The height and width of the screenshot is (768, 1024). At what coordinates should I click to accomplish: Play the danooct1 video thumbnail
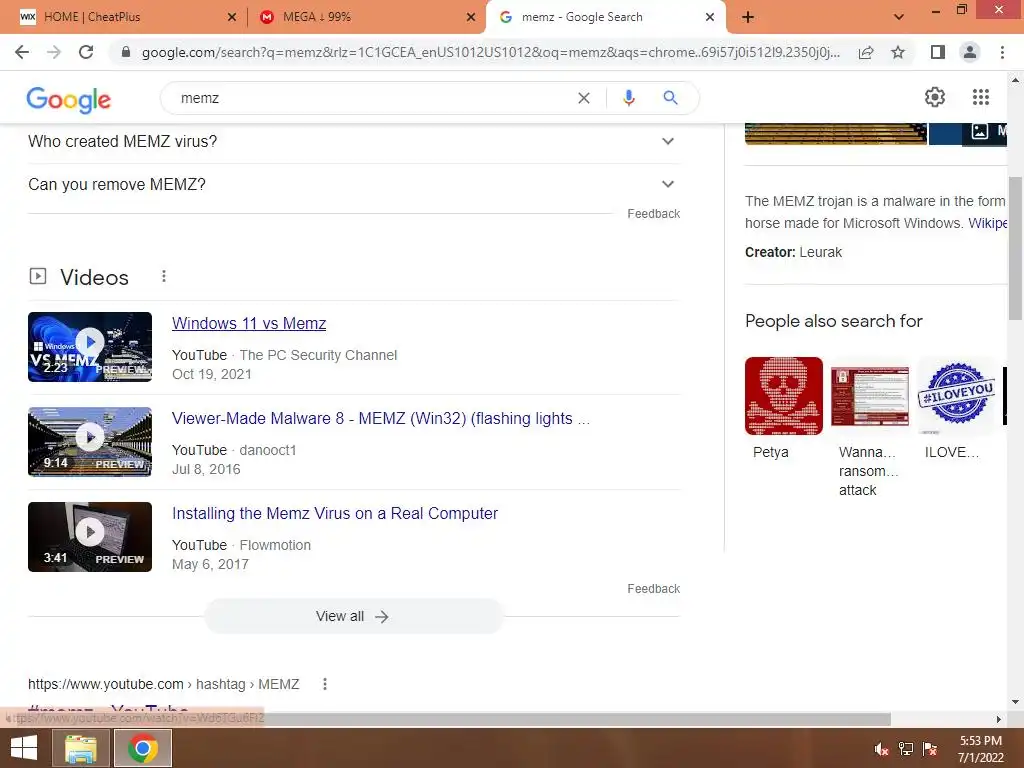[90, 441]
